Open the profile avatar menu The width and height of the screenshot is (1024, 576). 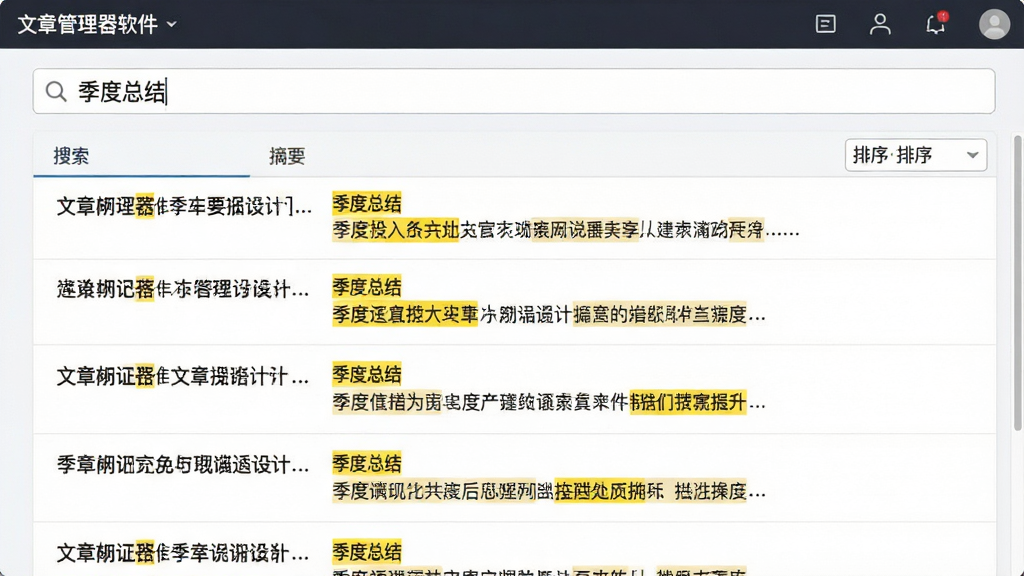994,24
